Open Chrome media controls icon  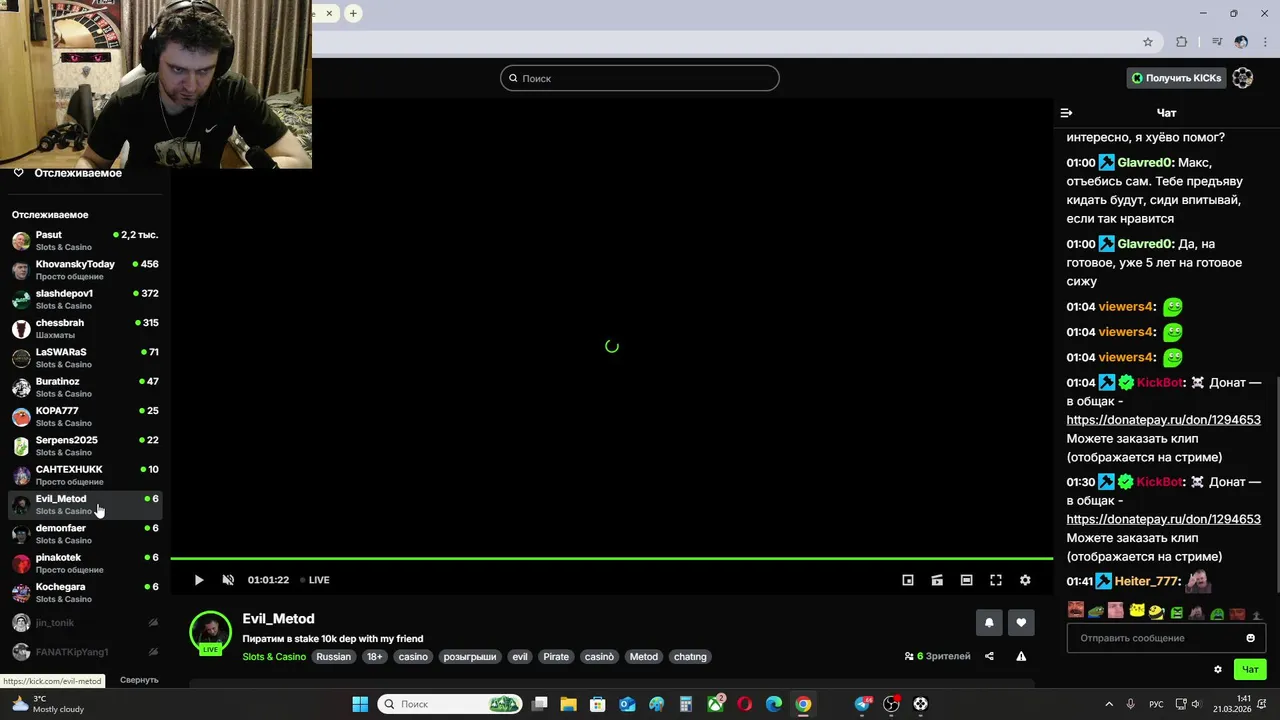[x=1217, y=42]
